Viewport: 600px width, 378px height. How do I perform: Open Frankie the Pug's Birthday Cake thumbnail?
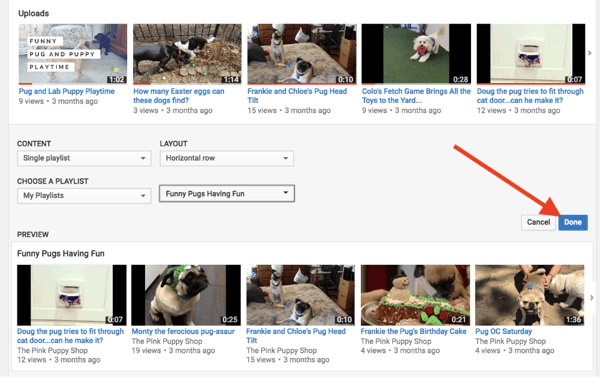(x=415, y=295)
